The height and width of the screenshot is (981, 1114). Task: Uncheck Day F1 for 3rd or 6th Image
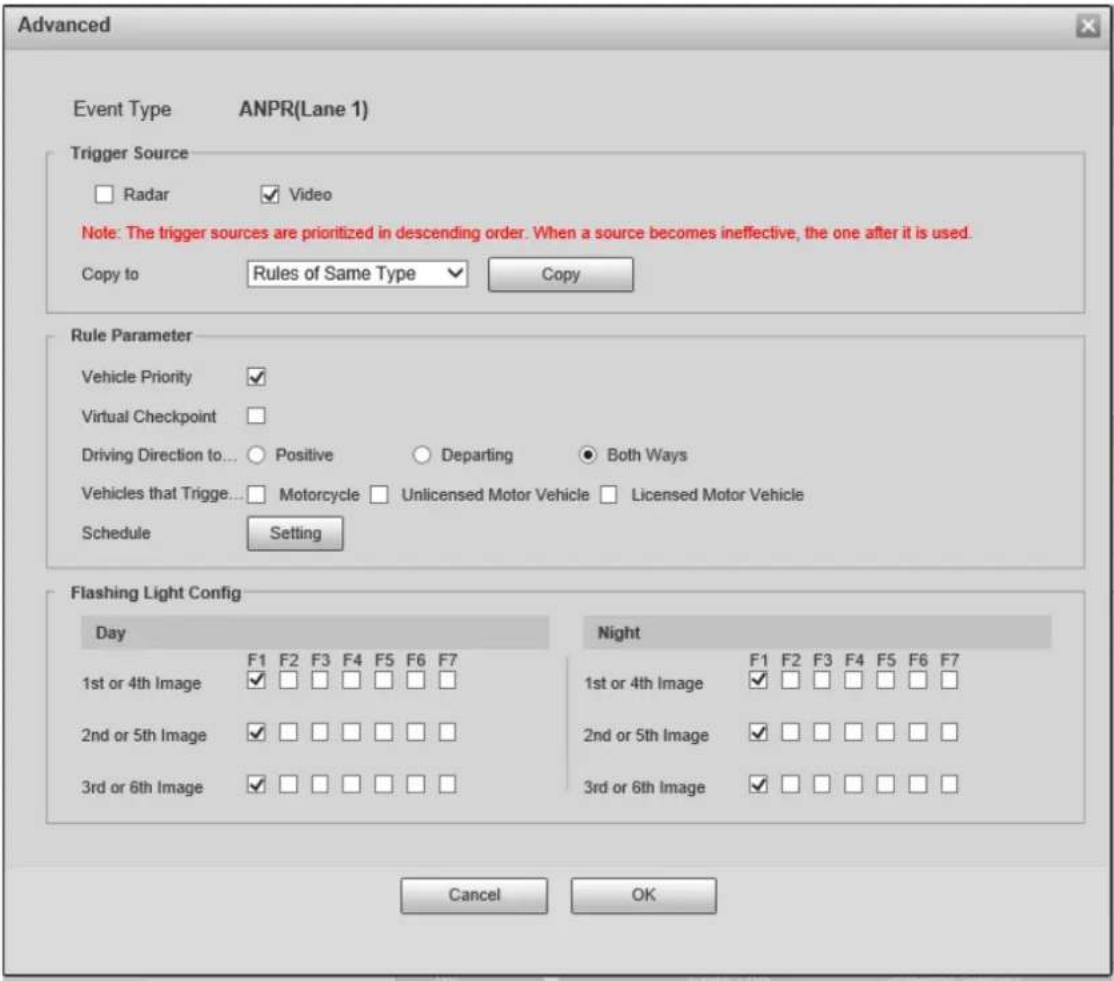tap(256, 784)
